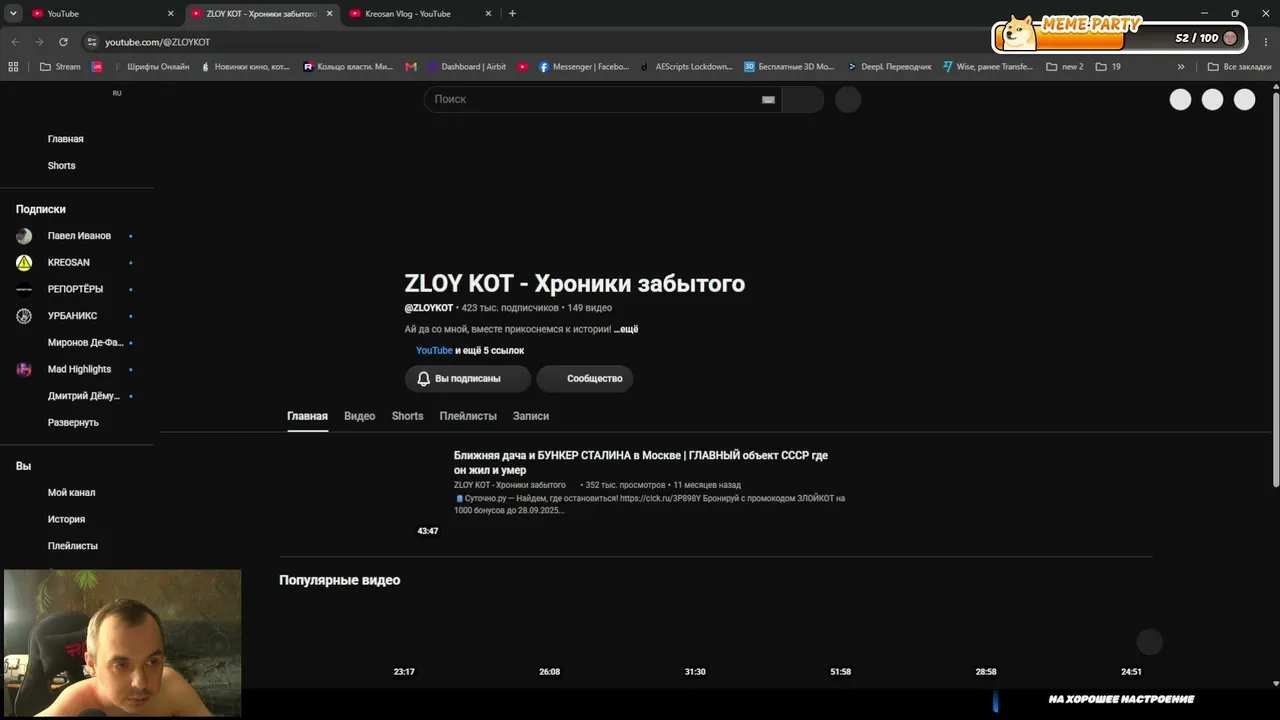1280x720 pixels.
Task: Click the Популярные видео section heading
Action: coord(340,580)
